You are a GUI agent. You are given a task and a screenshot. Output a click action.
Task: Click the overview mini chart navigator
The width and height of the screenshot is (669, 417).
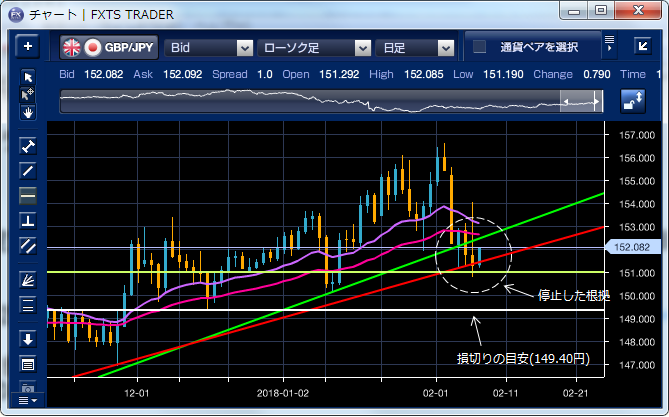[x=332, y=102]
